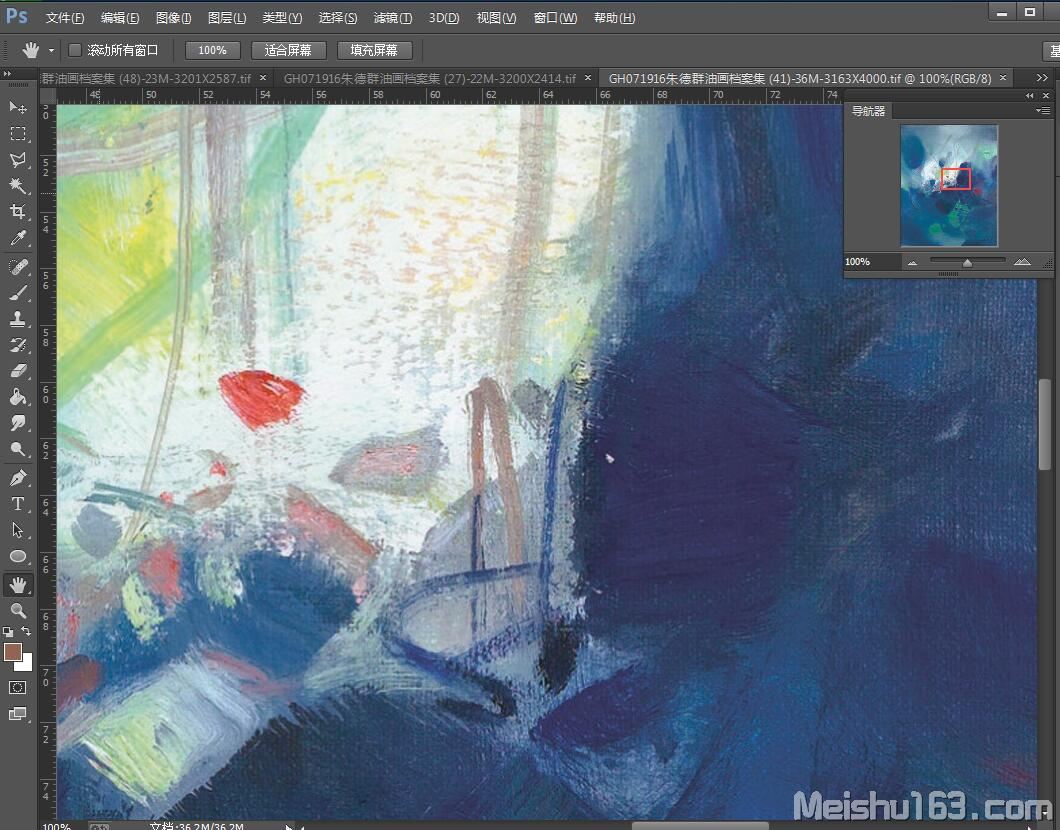Close the (27)-22M-3200X2414.tif document tab

pyautogui.click(x=587, y=78)
